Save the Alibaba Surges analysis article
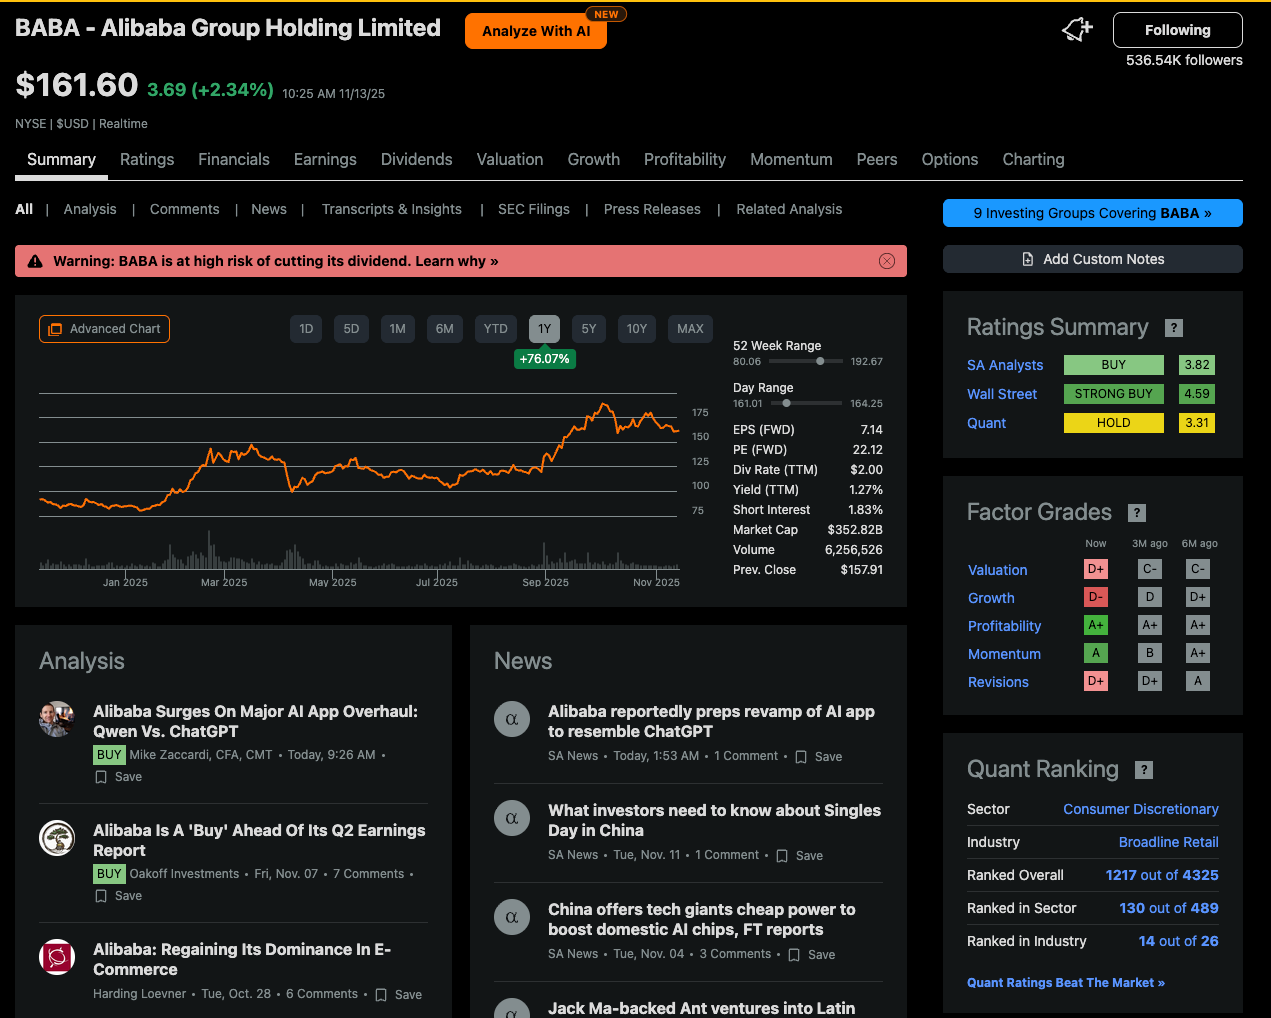The image size is (1271, 1018). [118, 777]
